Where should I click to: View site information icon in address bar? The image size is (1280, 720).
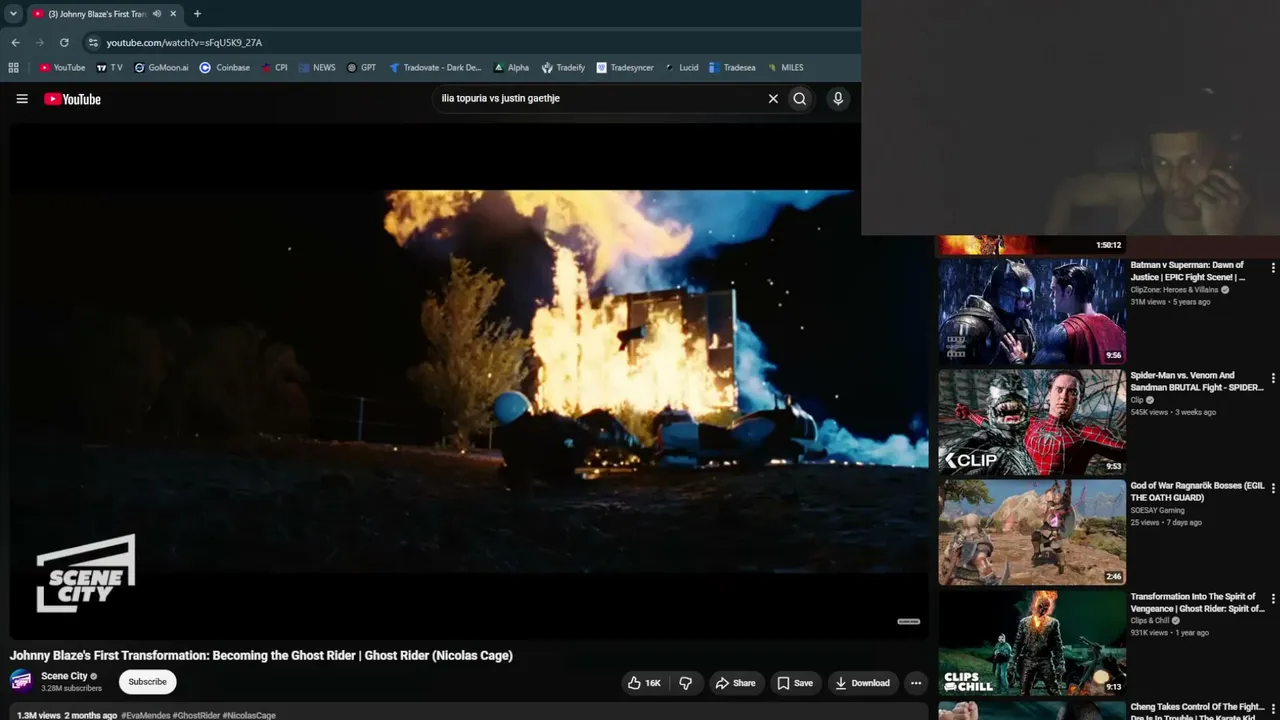pyautogui.click(x=93, y=43)
